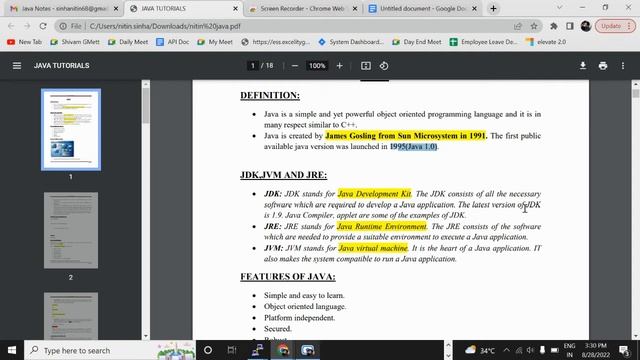Open the Chrome profile avatar

[x=586, y=26]
